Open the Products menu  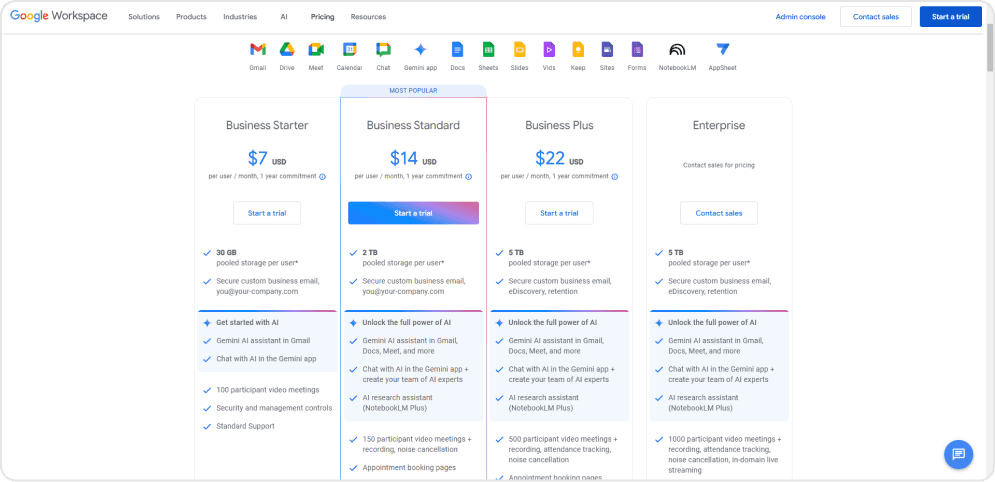click(x=191, y=17)
